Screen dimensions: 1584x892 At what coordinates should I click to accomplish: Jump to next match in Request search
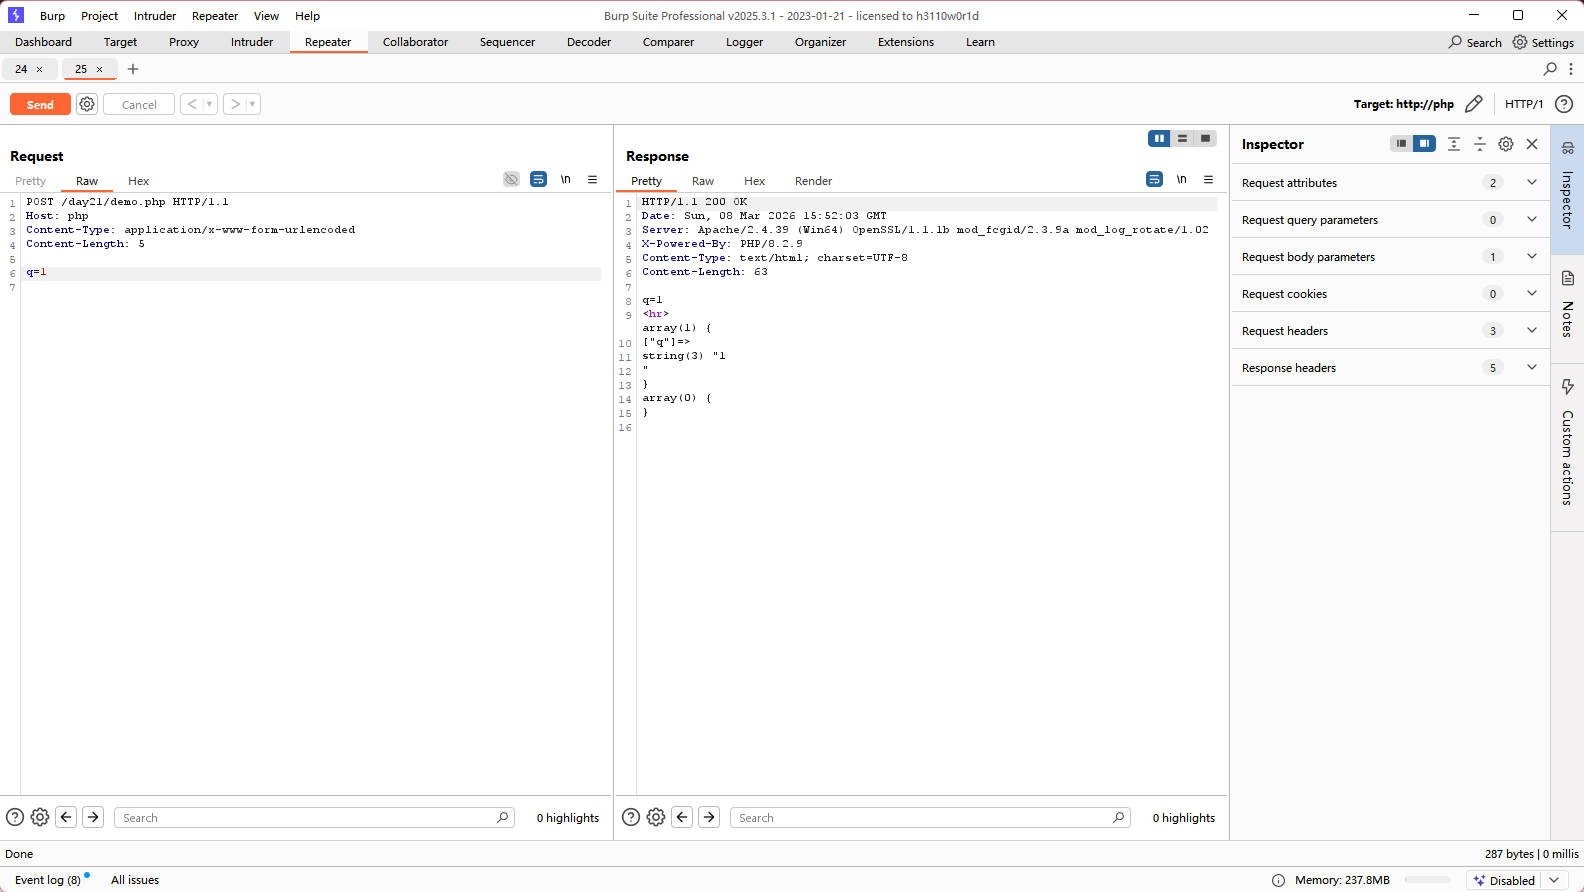click(93, 817)
